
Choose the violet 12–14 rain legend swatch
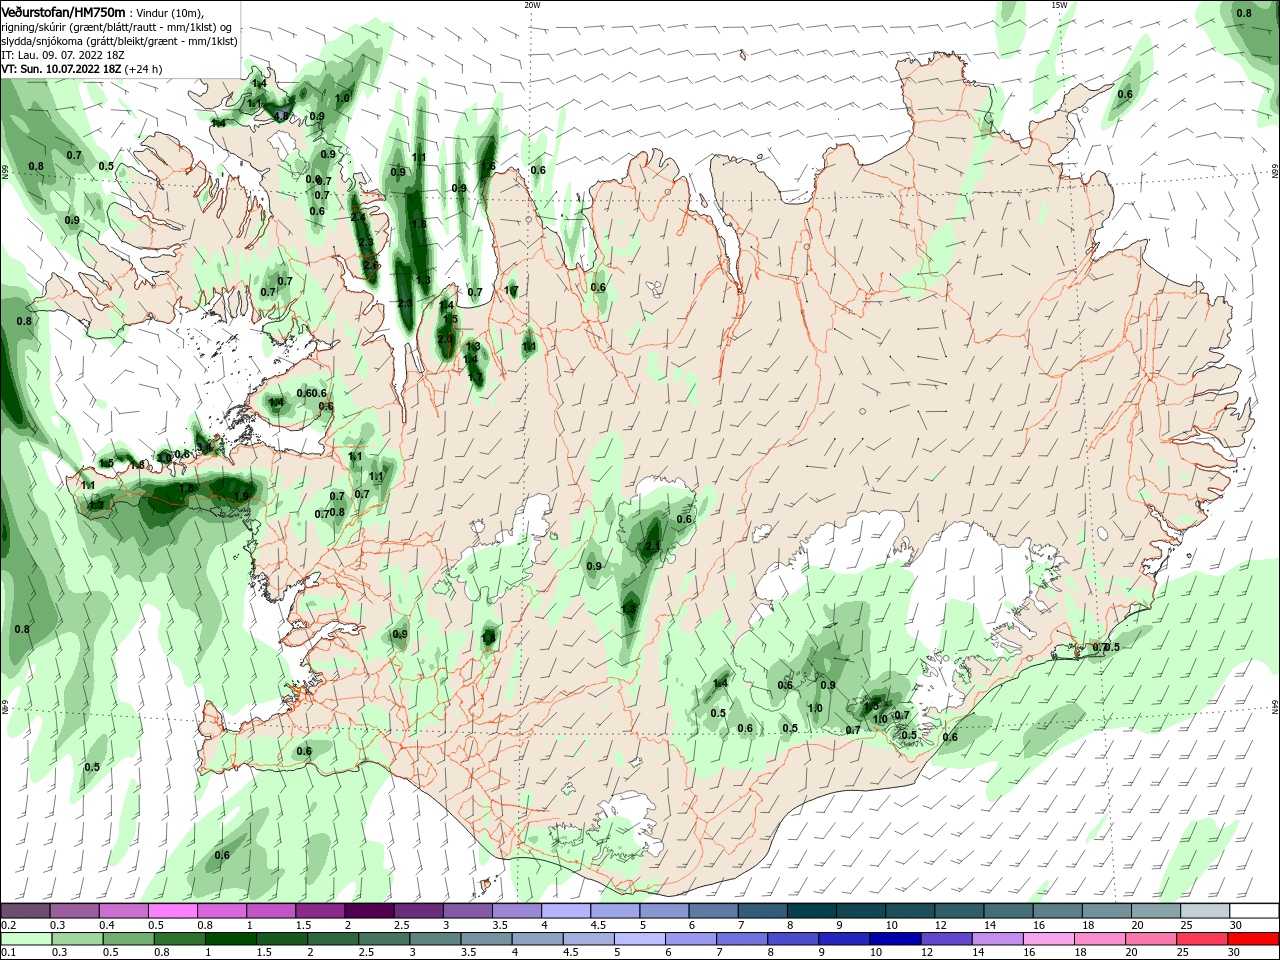point(945,939)
